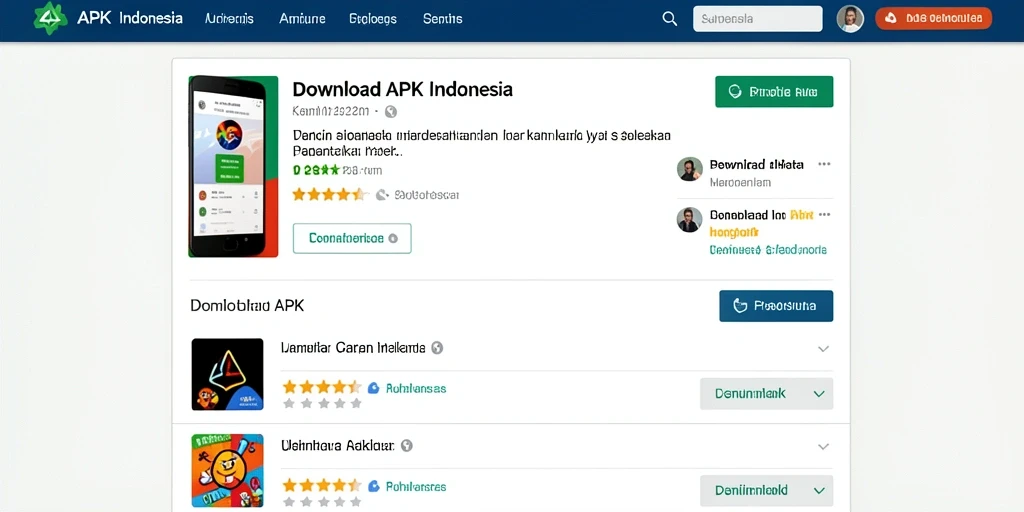Open the orange cartoon app thumbnail
1024x512 pixels.
(227, 471)
